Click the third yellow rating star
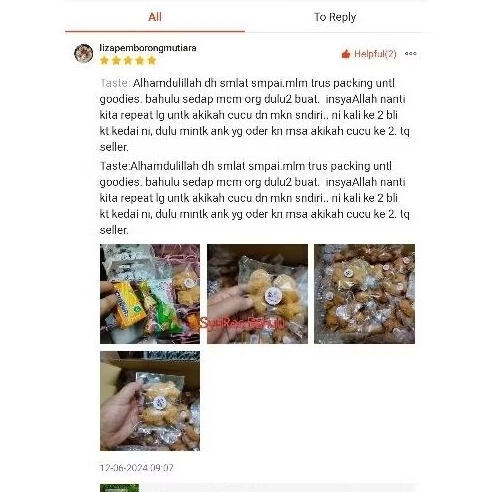This screenshot has width=492, height=492. 128,61
